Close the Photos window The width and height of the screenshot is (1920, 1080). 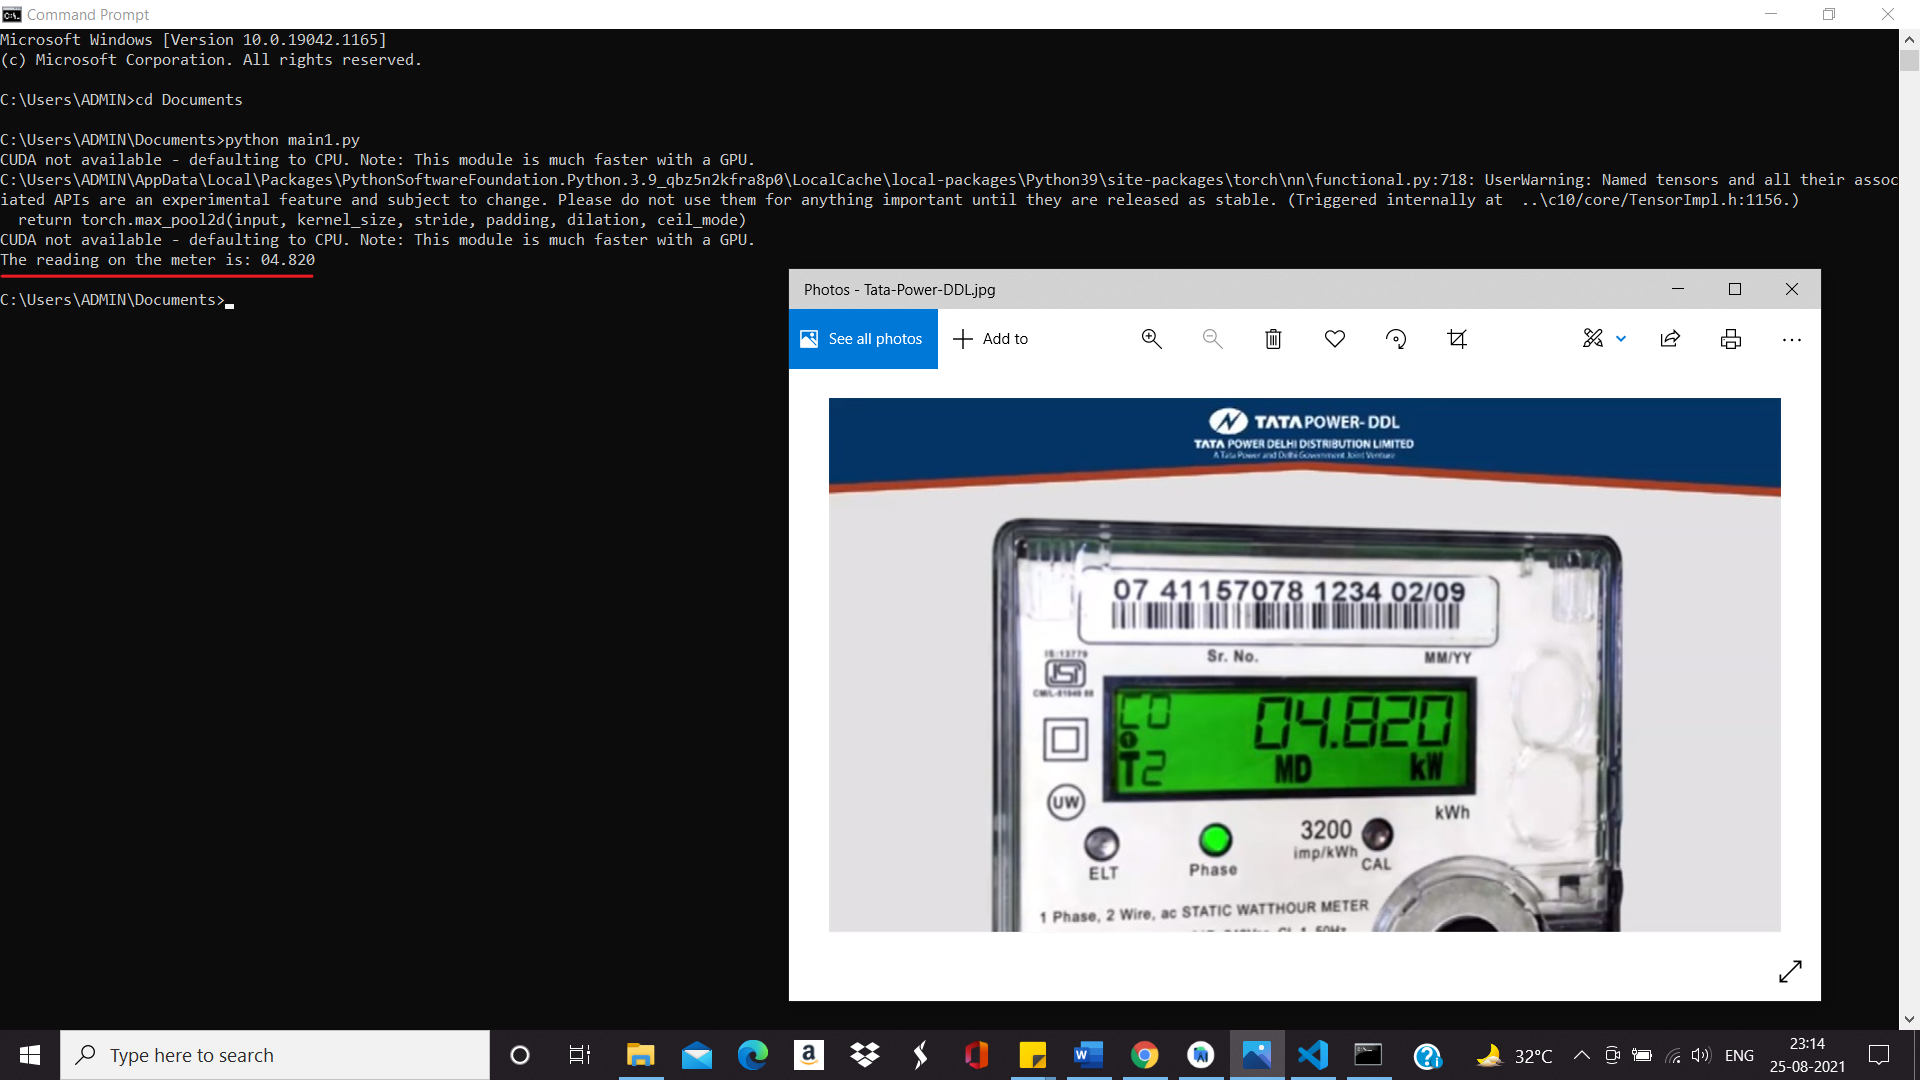point(1792,289)
